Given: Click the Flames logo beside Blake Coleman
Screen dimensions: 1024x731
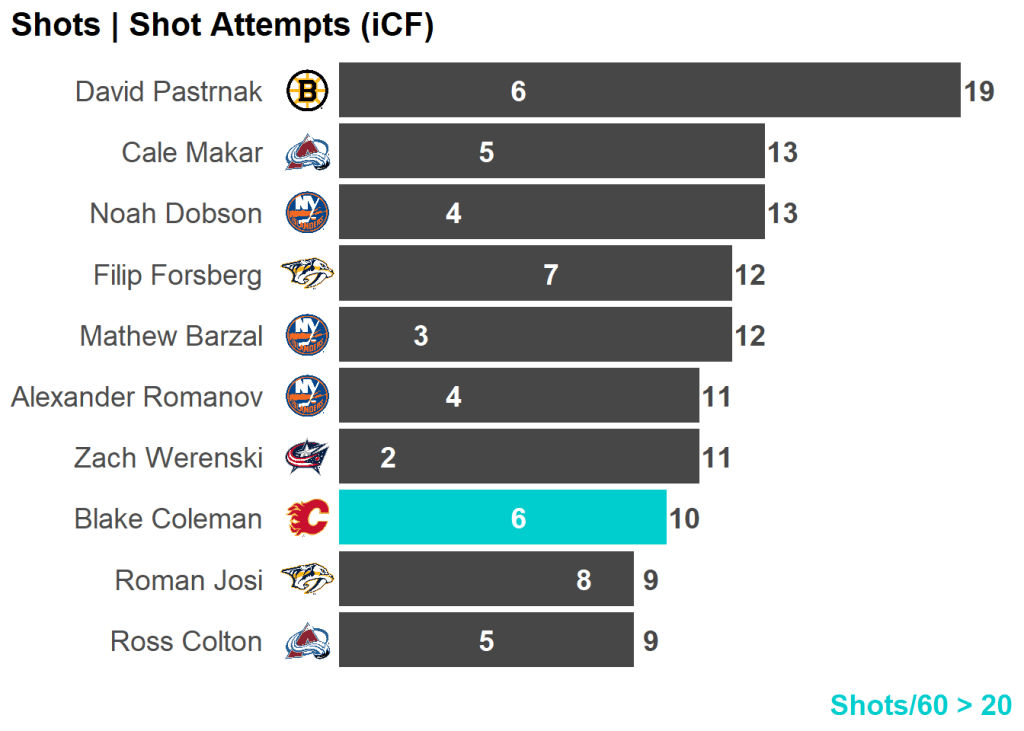Looking at the screenshot, I should [x=307, y=519].
